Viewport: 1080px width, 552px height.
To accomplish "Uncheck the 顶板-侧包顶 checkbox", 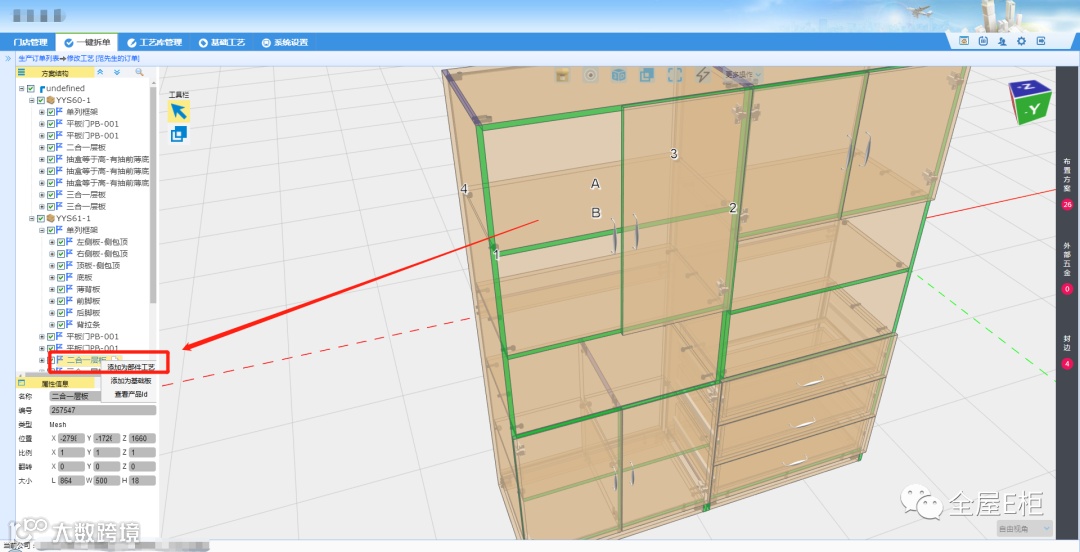I will [x=61, y=265].
